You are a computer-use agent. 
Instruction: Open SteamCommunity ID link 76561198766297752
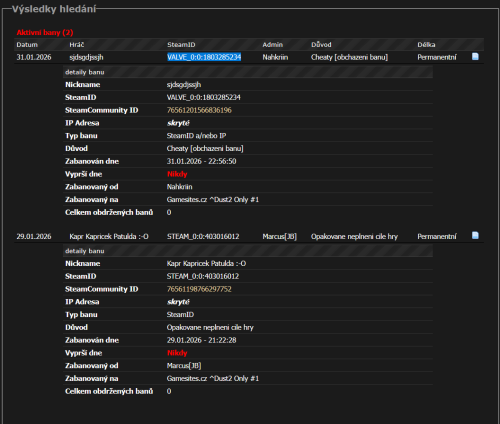point(199,289)
